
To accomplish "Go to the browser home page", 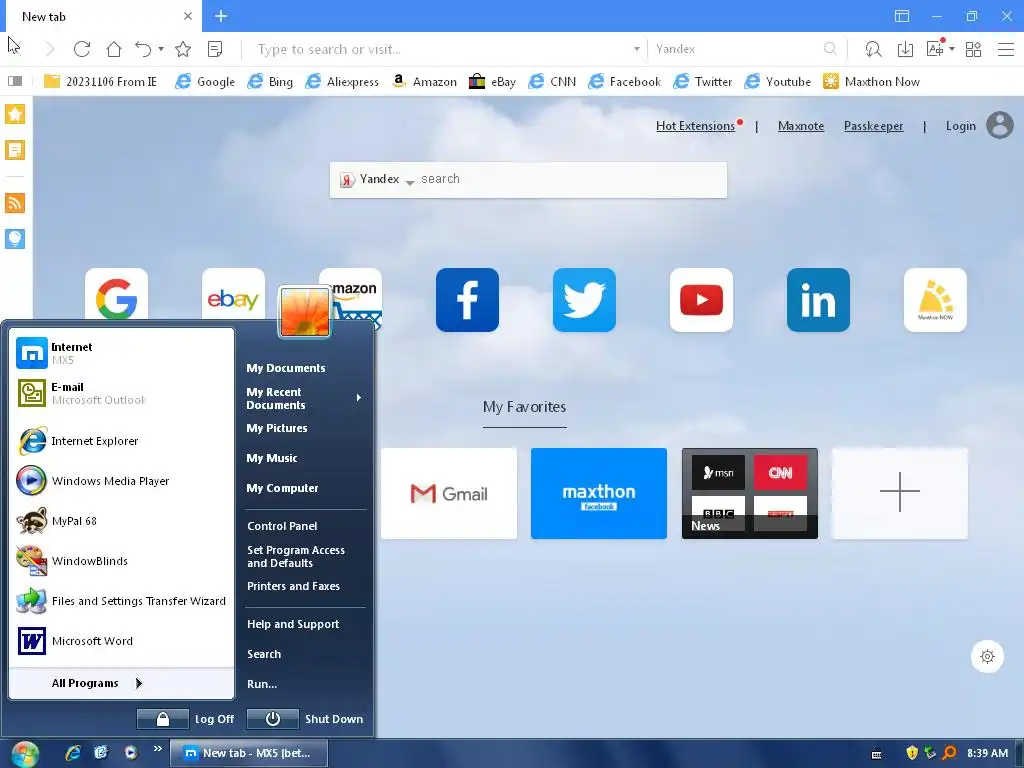I will pyautogui.click(x=114, y=49).
